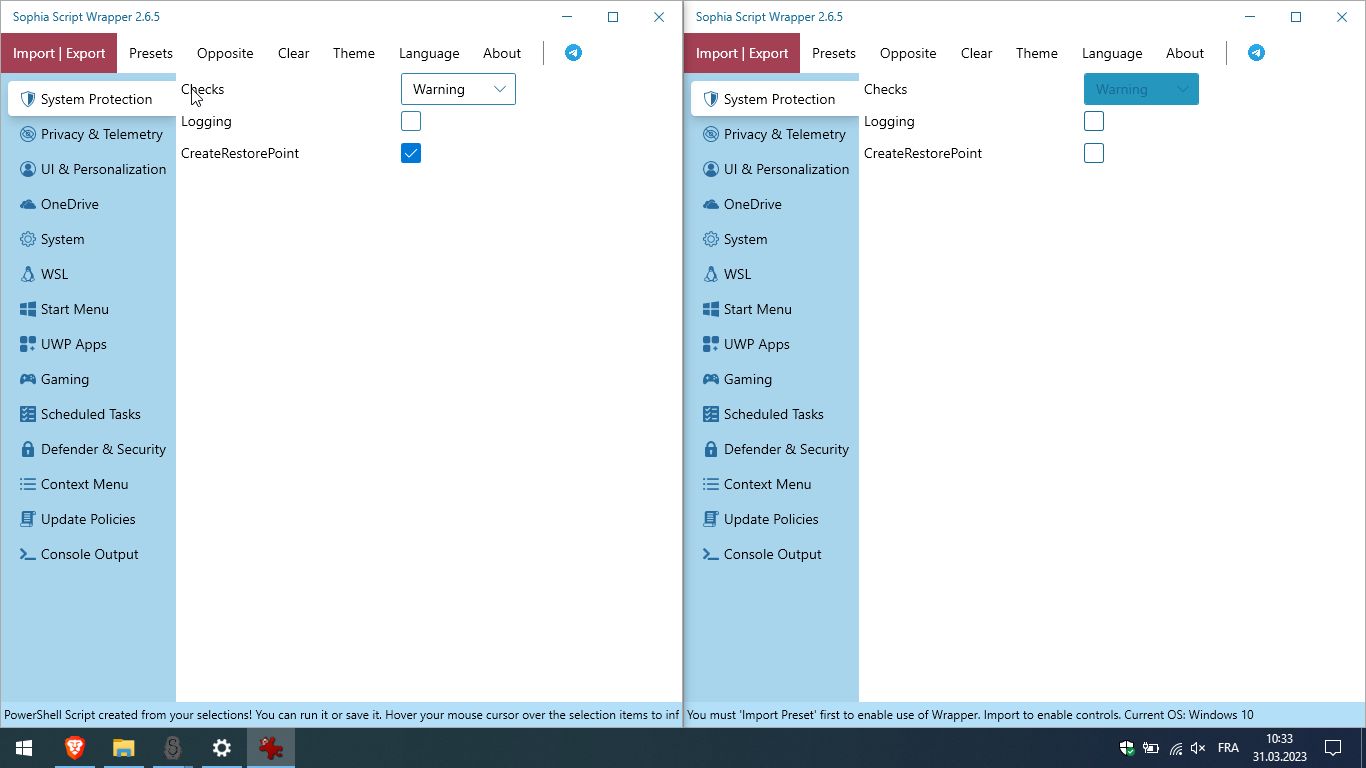Open the Privacy & Telemetry section

[102, 134]
